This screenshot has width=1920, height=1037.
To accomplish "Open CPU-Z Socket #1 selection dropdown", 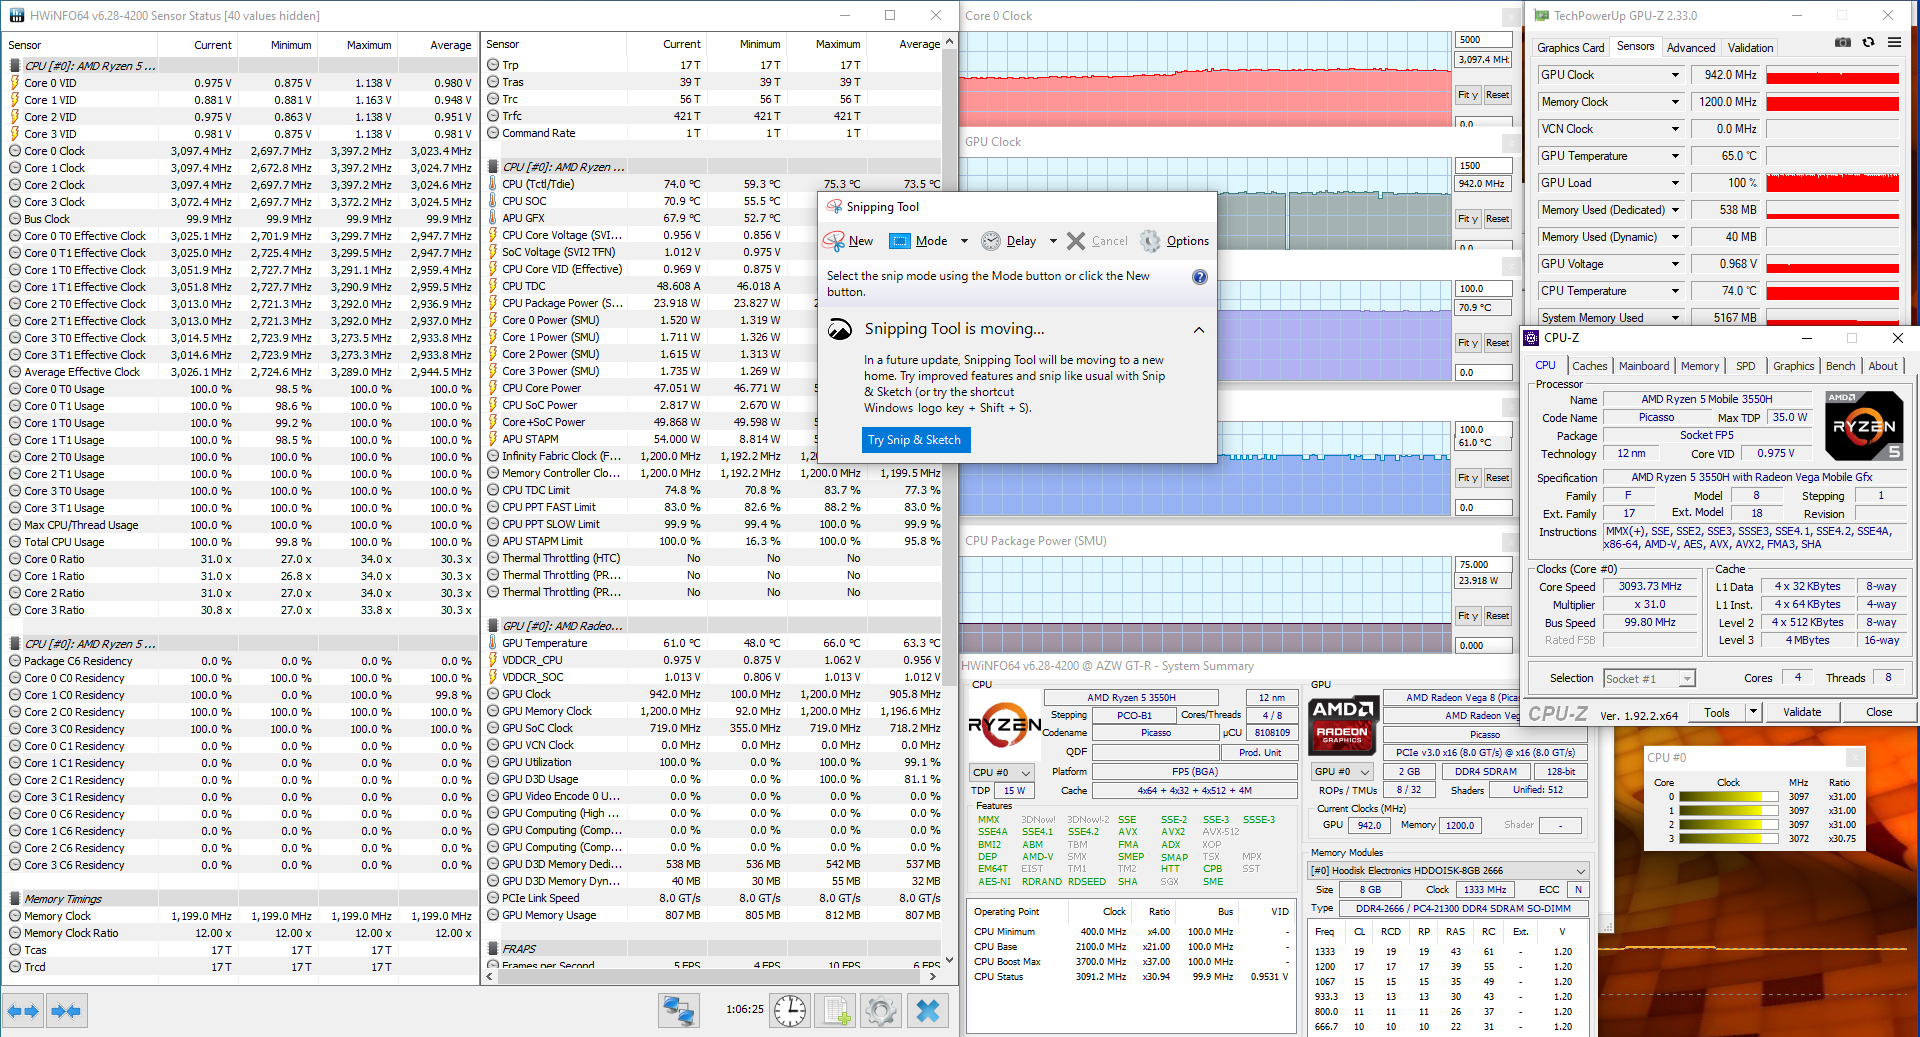I will pos(1649,679).
